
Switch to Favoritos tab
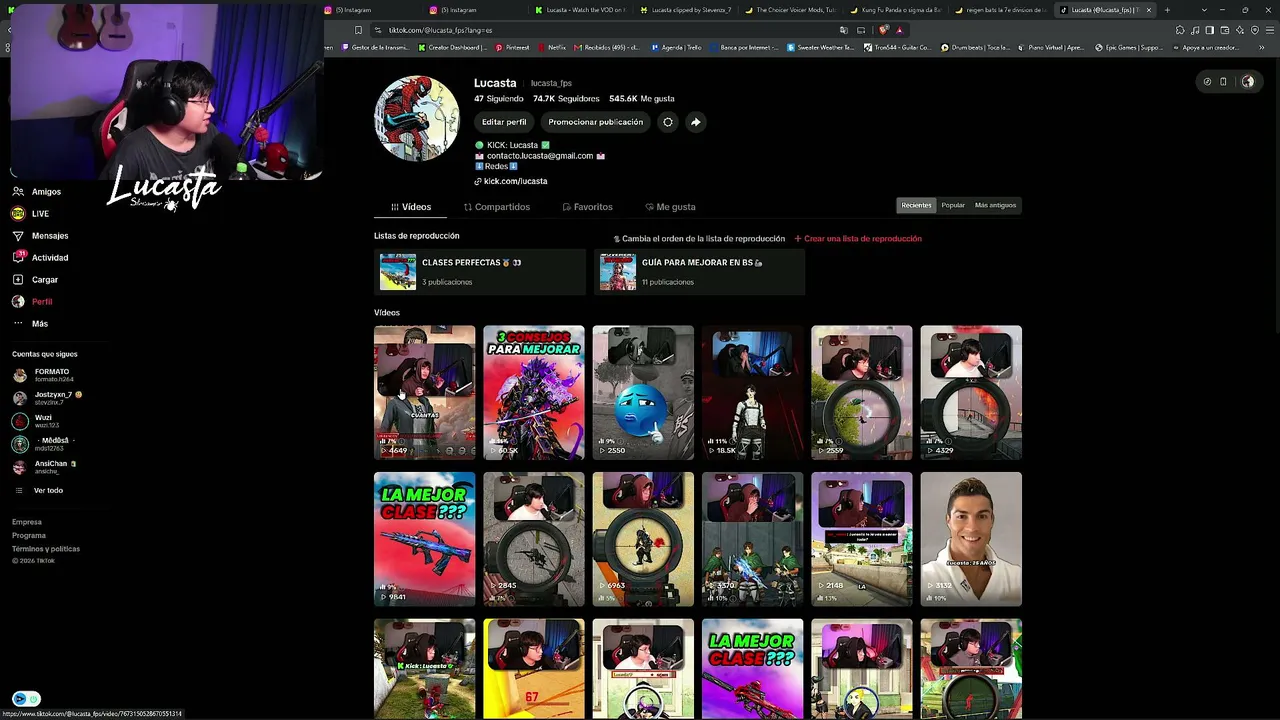point(588,207)
